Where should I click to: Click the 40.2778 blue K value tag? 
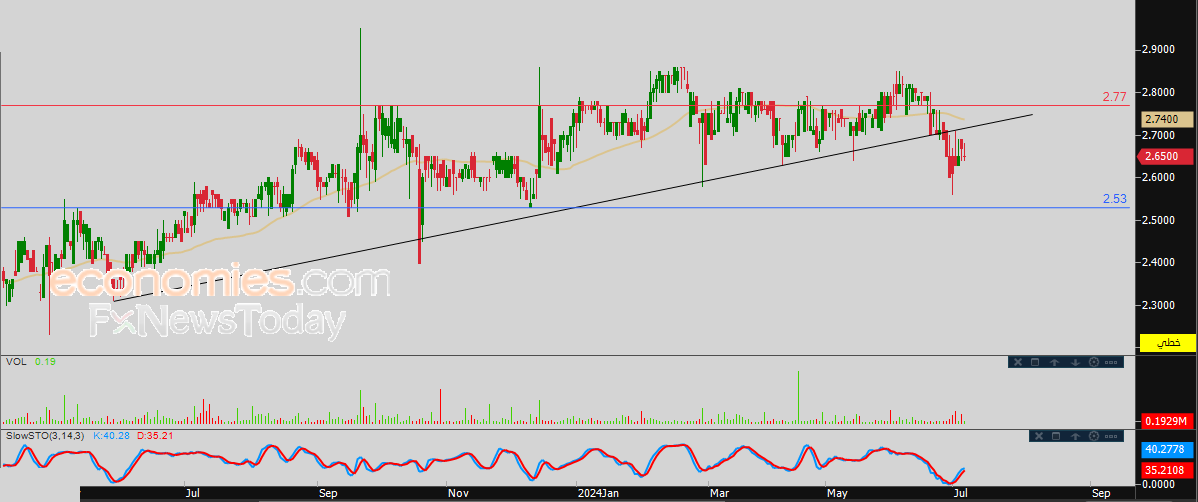(x=1167, y=451)
